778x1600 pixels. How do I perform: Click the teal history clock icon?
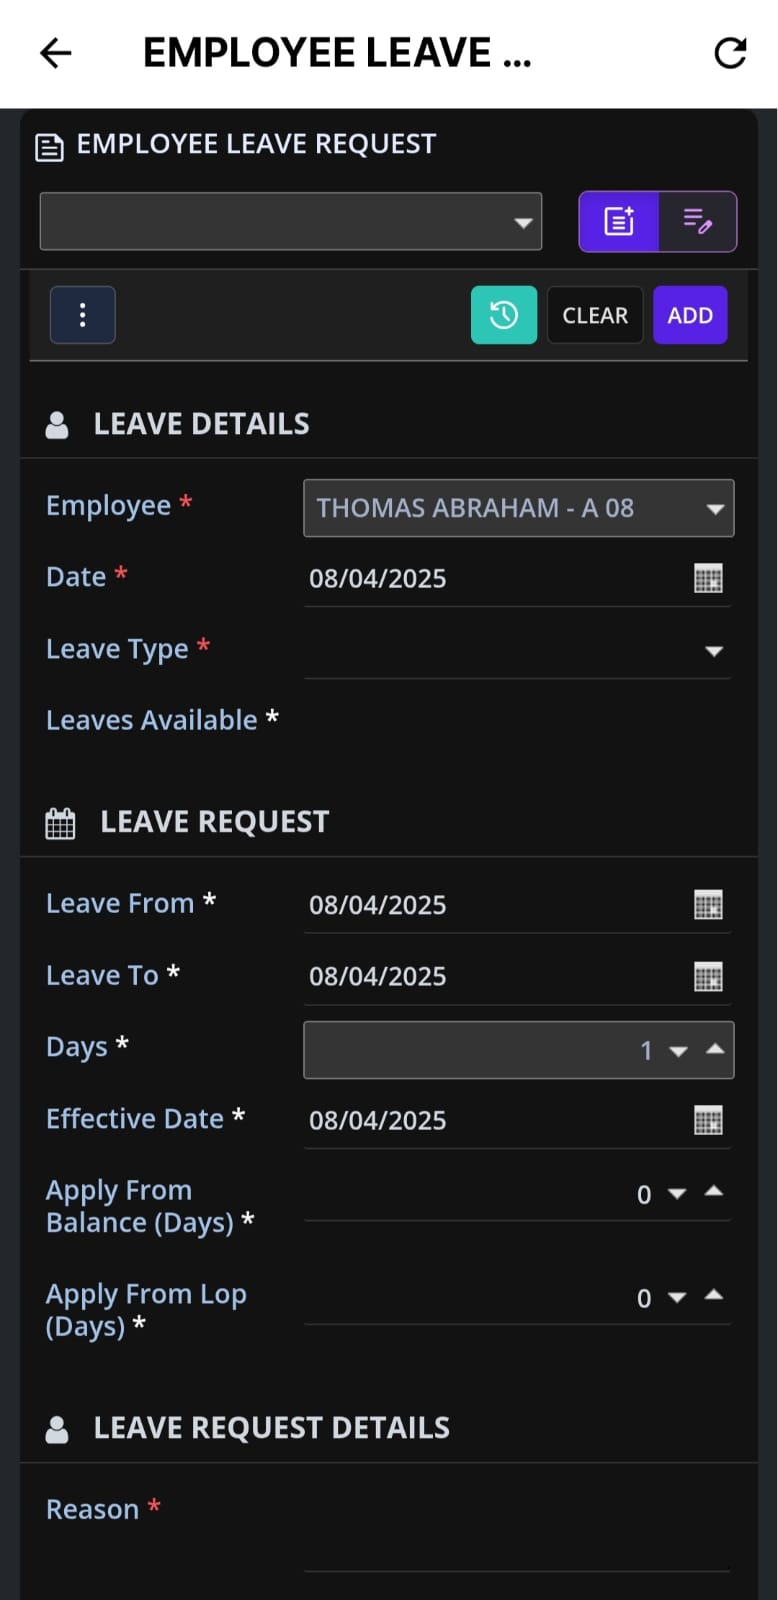504,315
